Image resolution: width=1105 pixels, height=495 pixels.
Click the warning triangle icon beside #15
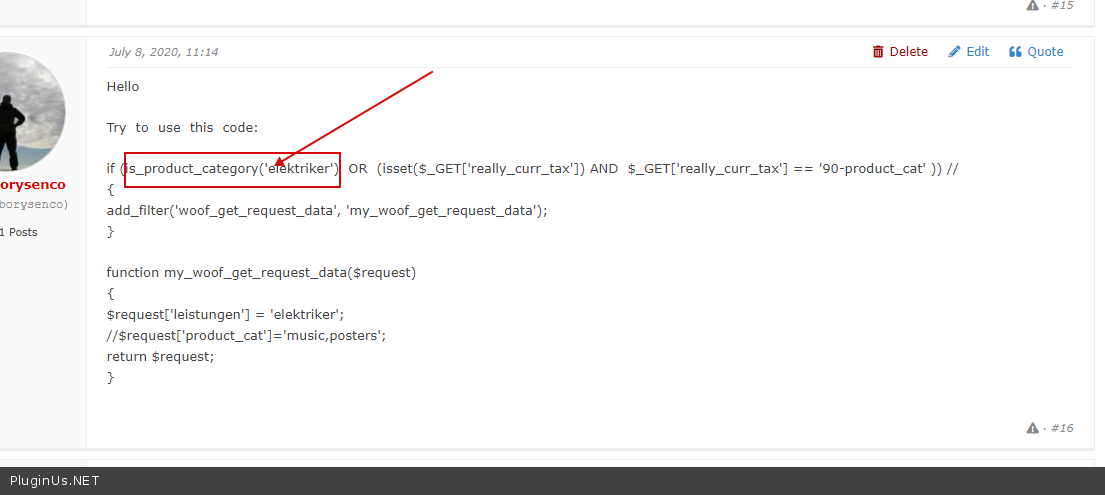tap(1032, 5)
